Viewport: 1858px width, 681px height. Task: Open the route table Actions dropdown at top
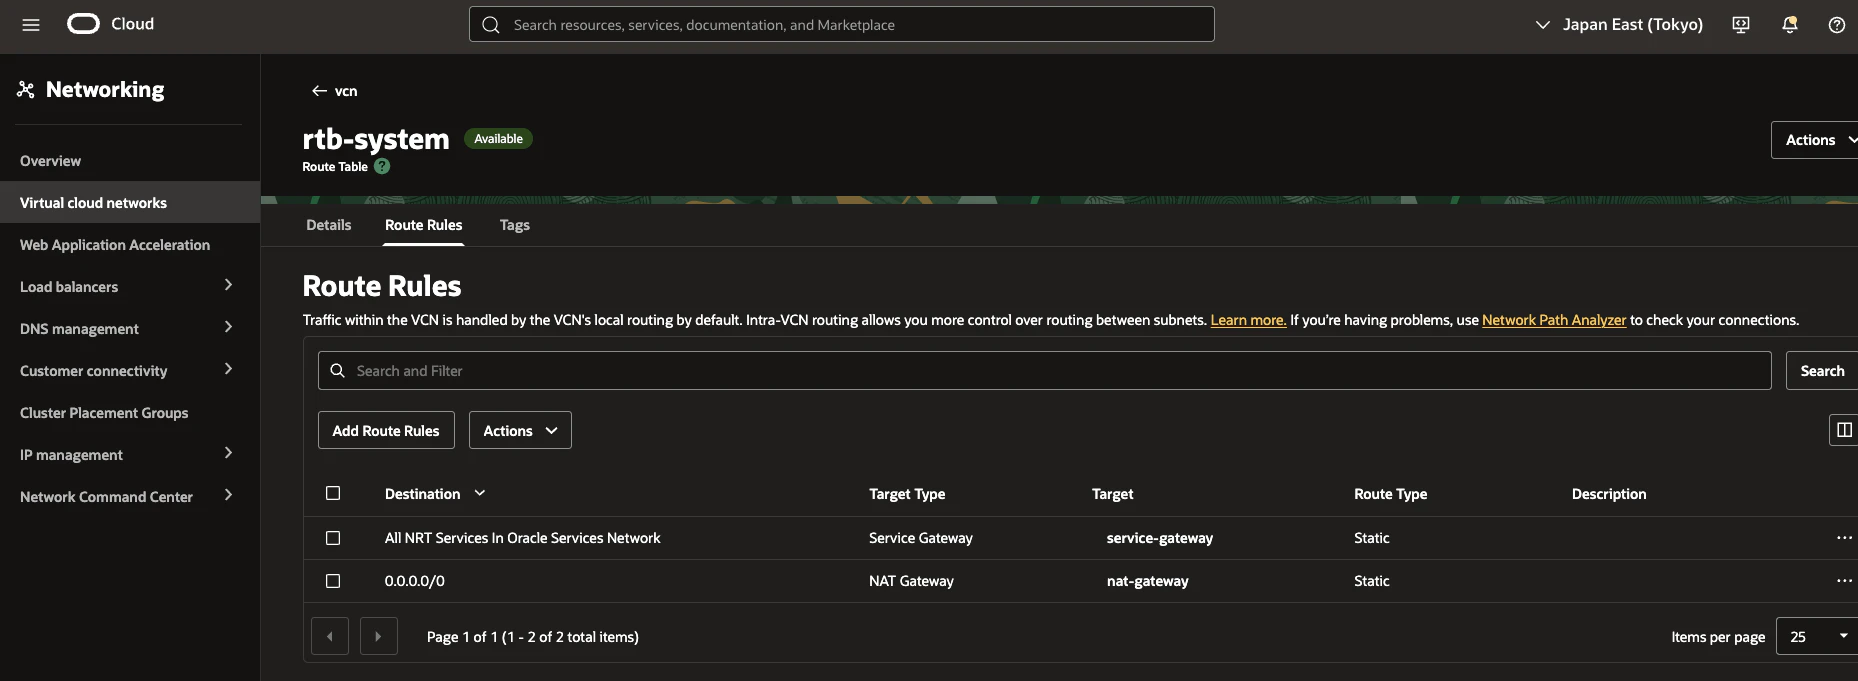[x=1814, y=140]
